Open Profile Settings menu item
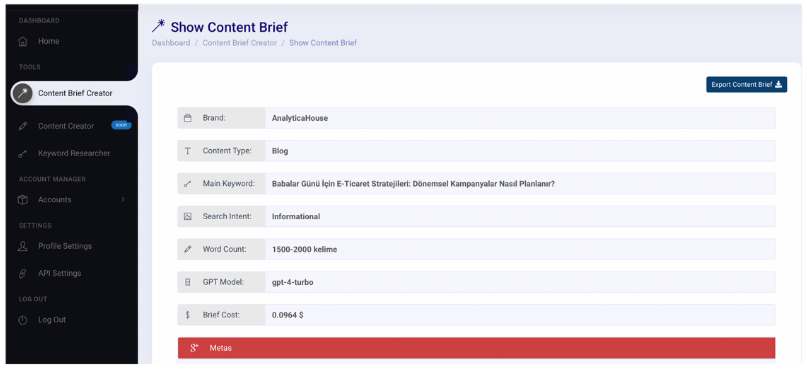The height and width of the screenshot is (372, 807). (x=65, y=246)
